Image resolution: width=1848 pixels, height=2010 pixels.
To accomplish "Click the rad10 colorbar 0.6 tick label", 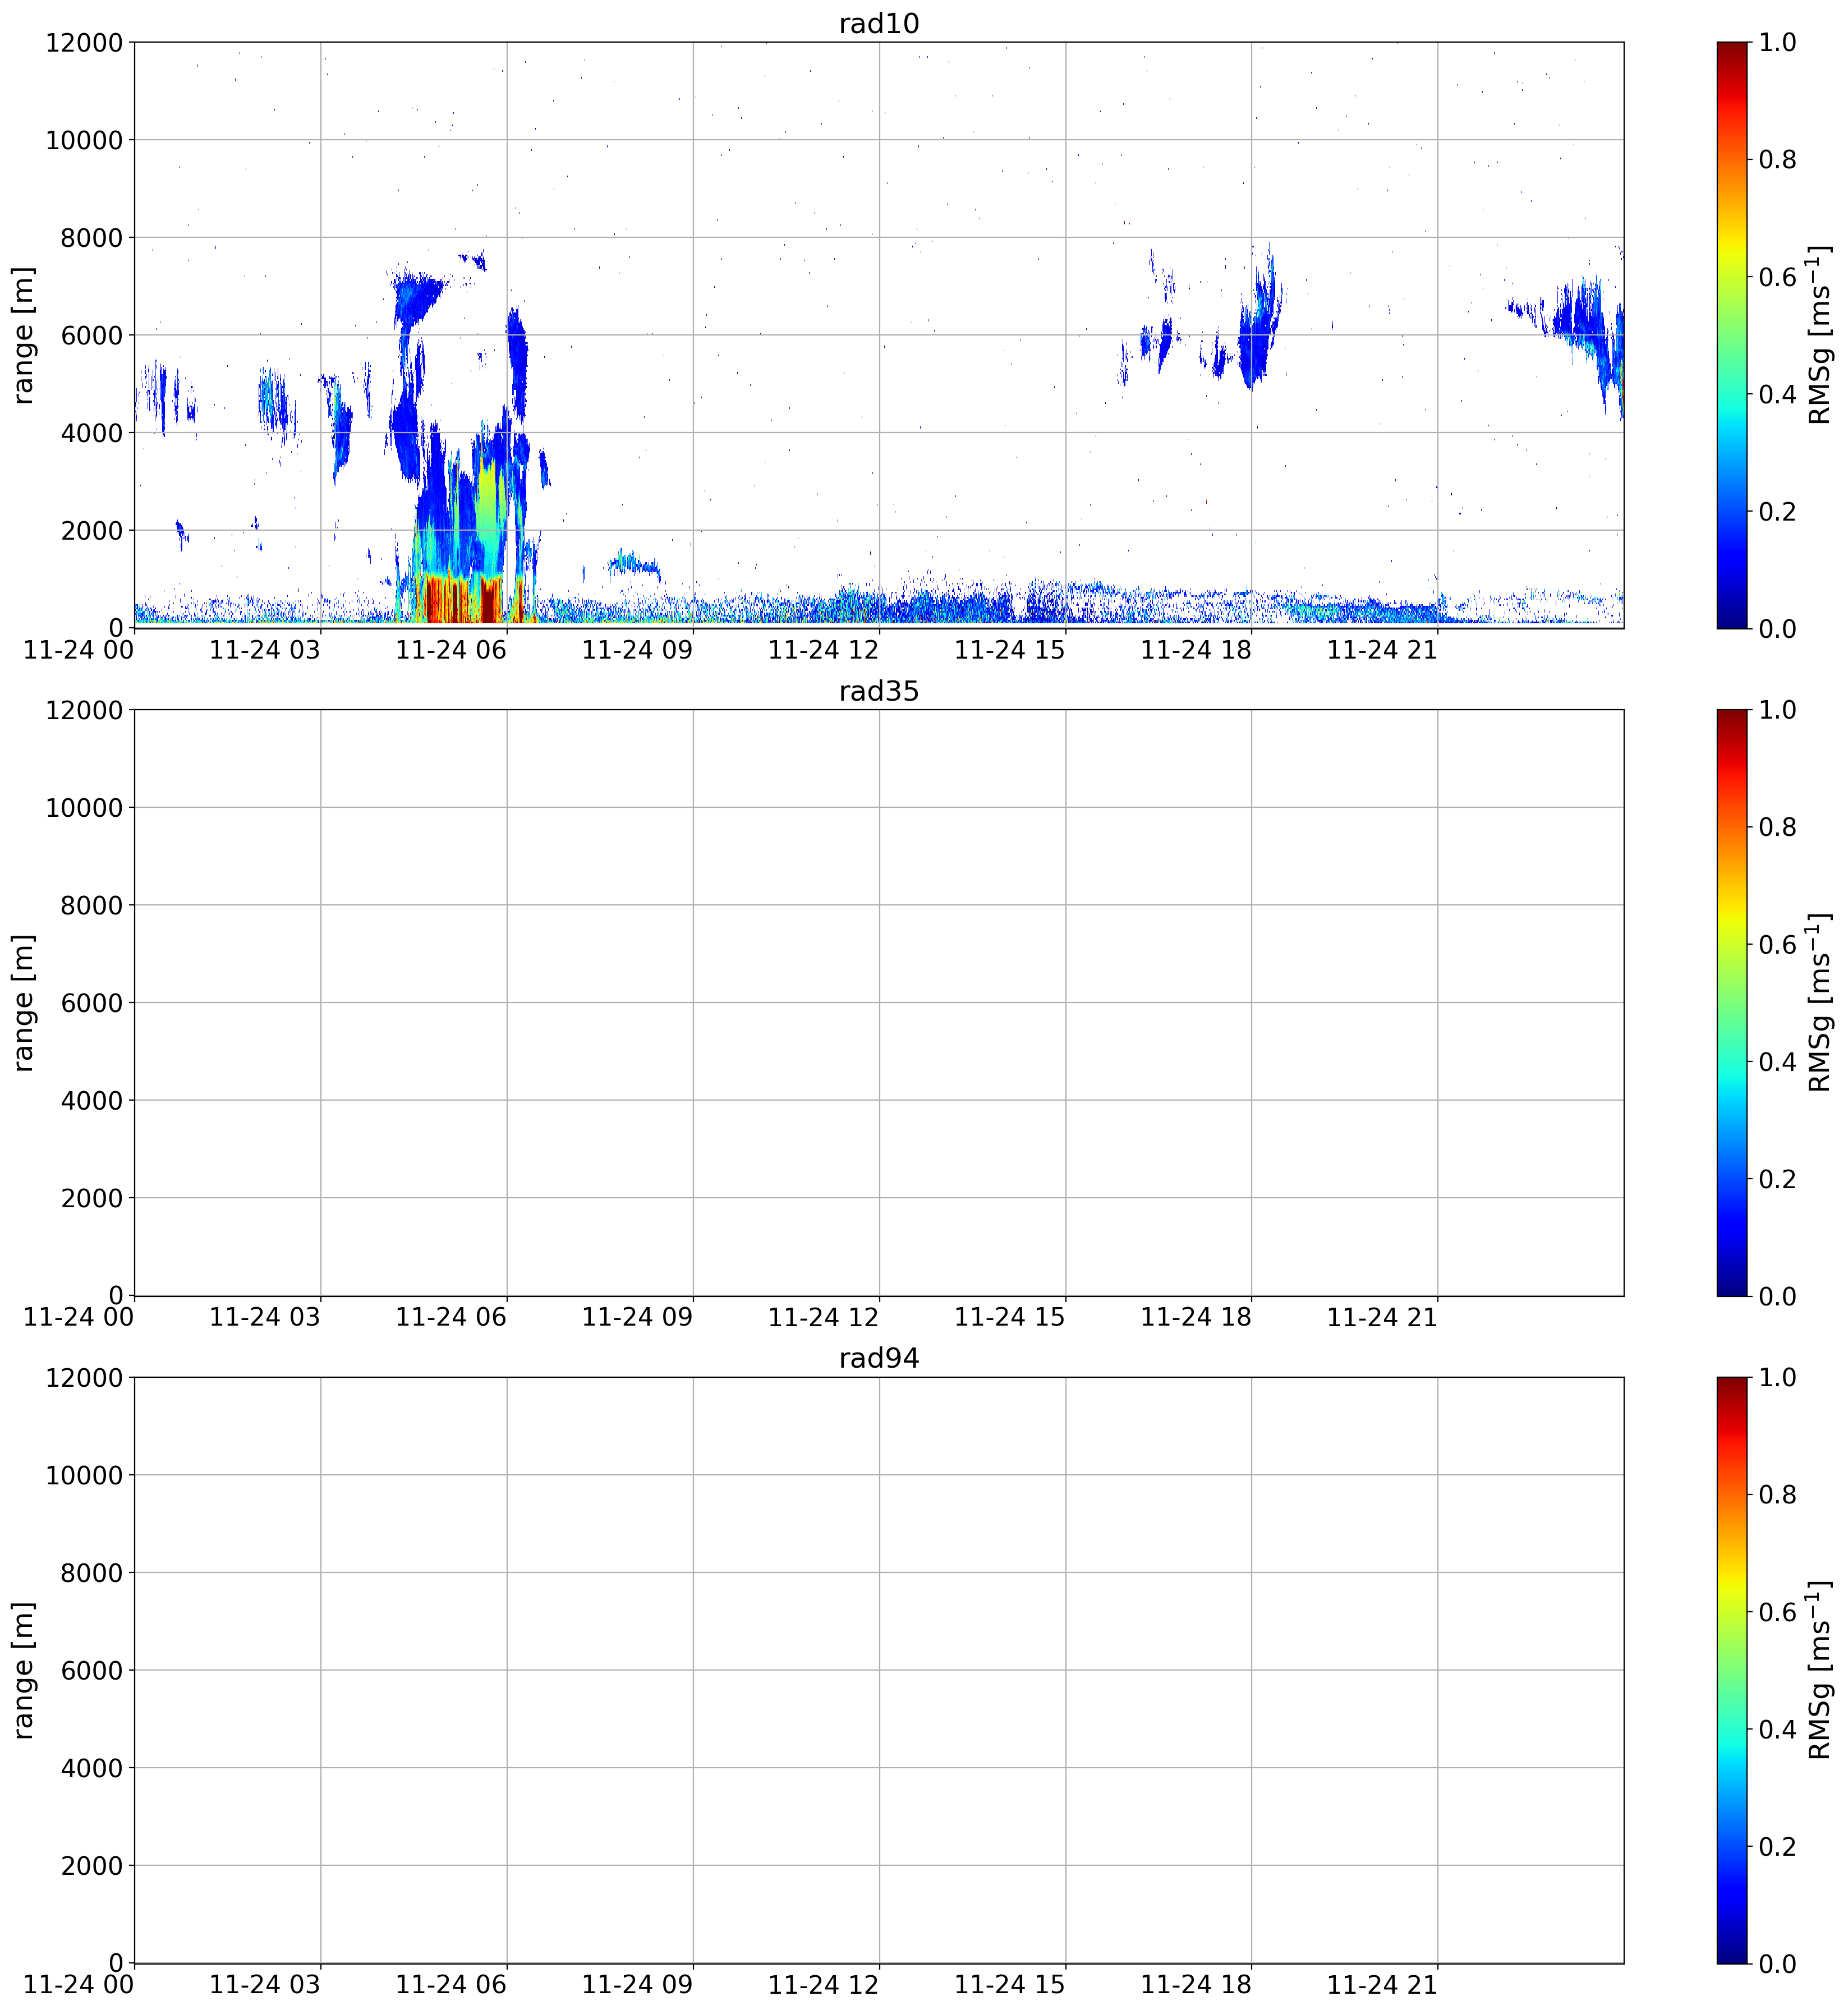I will pyautogui.click(x=1778, y=277).
